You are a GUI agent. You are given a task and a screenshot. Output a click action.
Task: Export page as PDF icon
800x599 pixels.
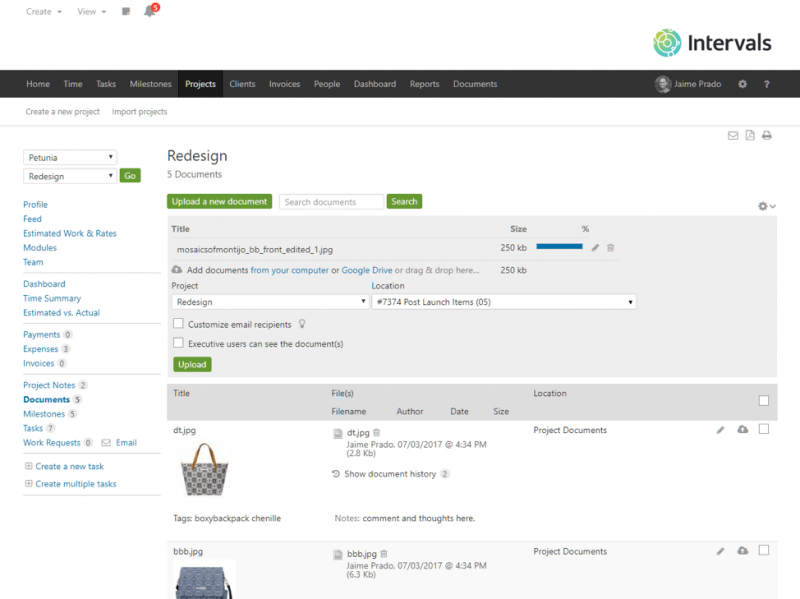click(x=749, y=135)
